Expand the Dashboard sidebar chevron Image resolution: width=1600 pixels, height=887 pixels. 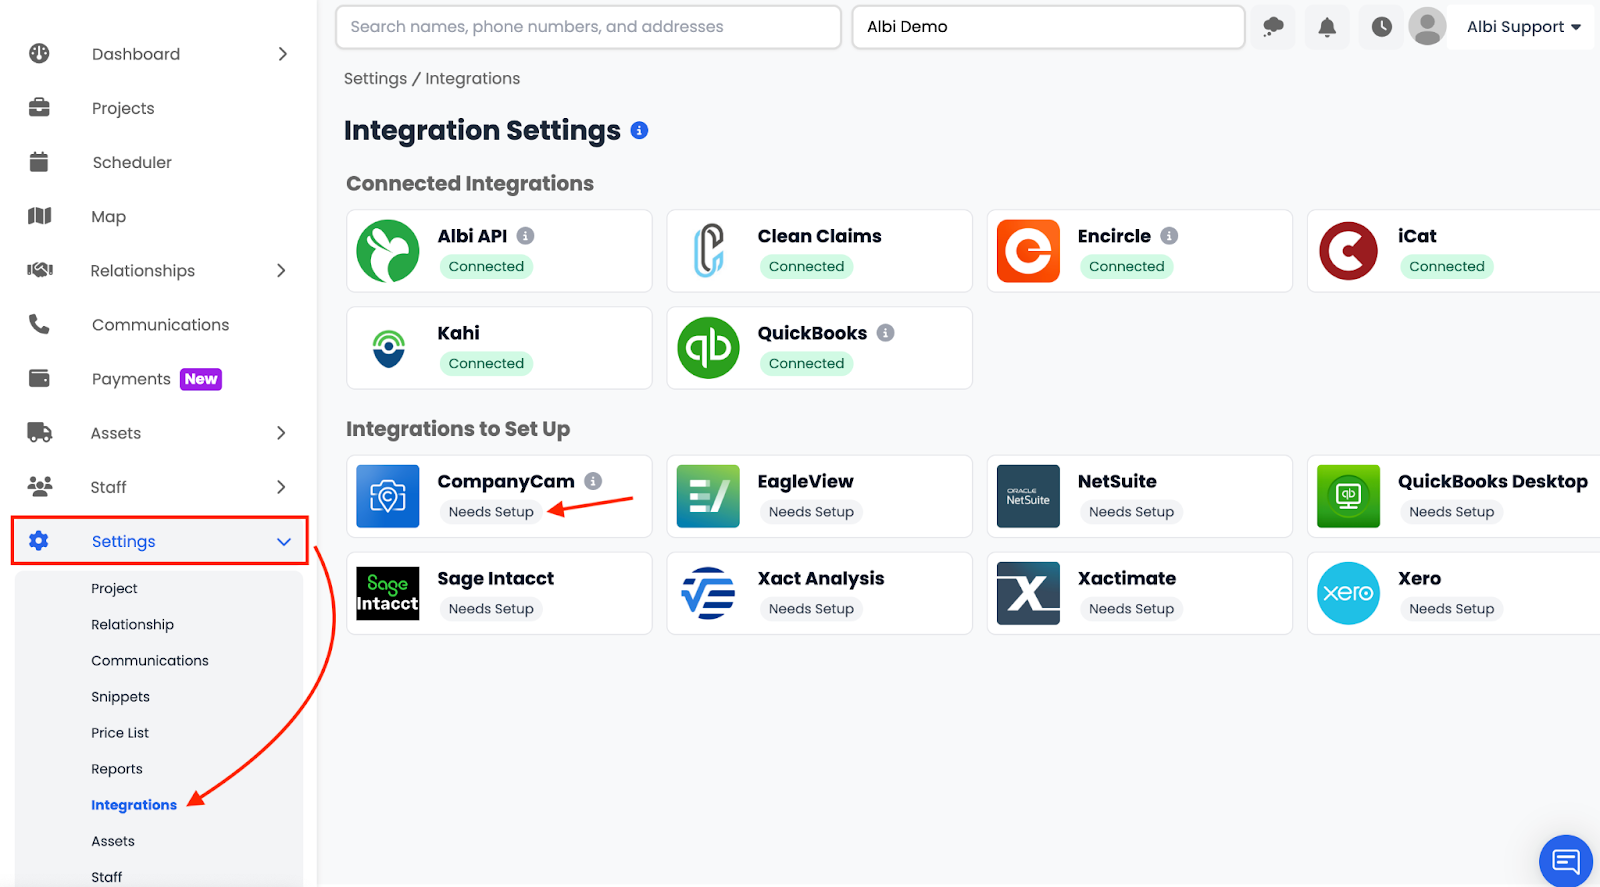coord(282,54)
